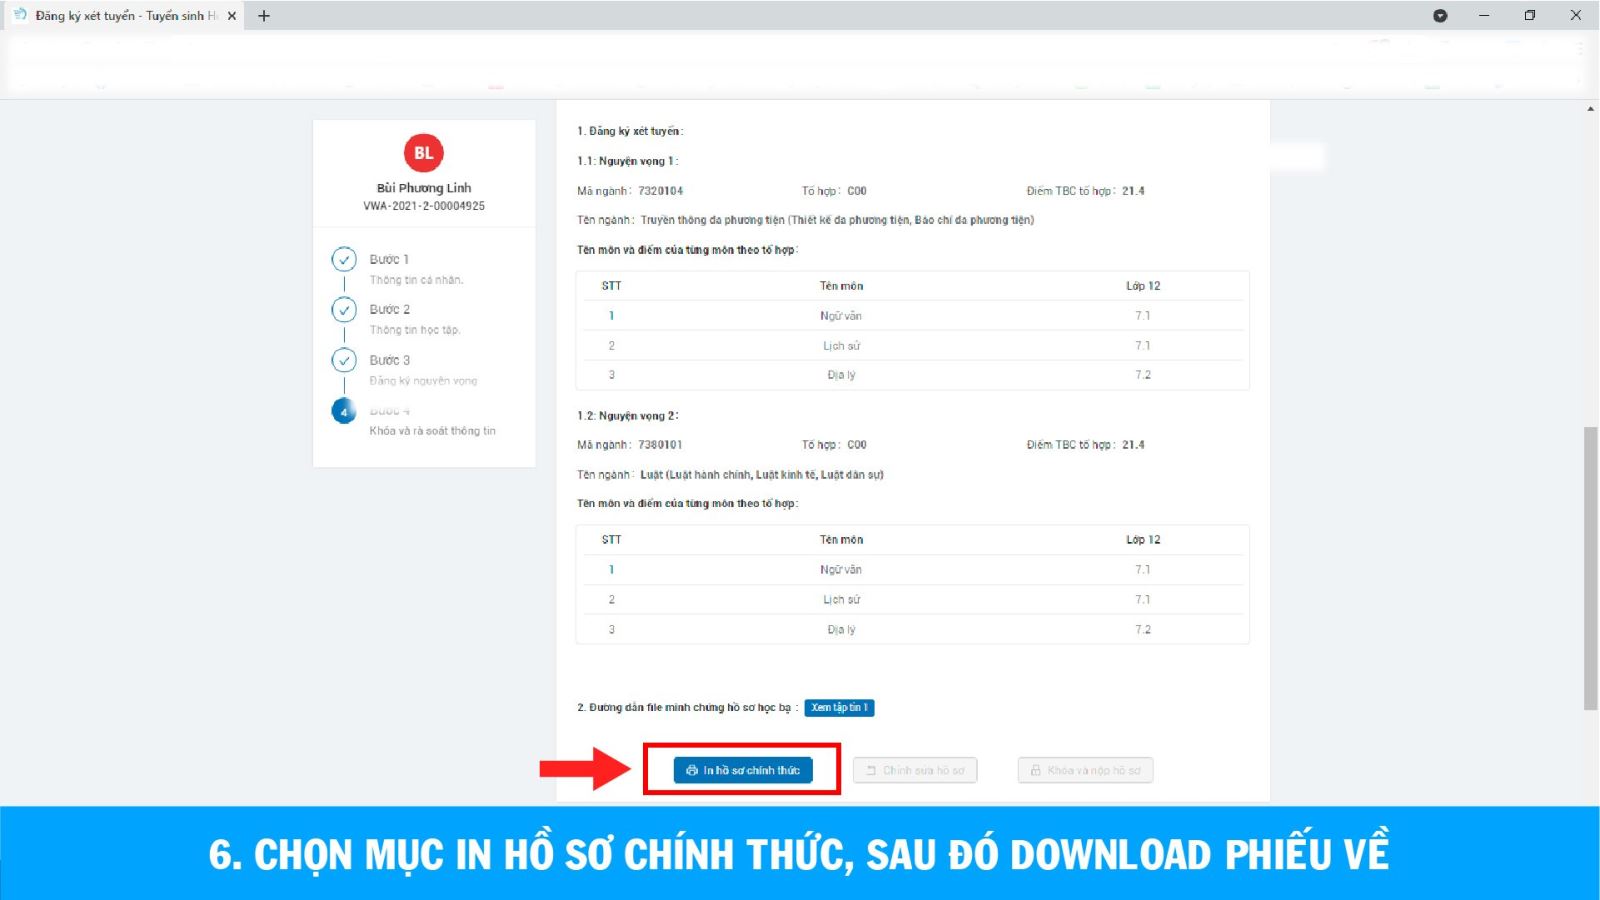Image resolution: width=1600 pixels, height=900 pixels.
Task: Click the Khóa và nộp hồ sơ button
Action: point(1085,771)
